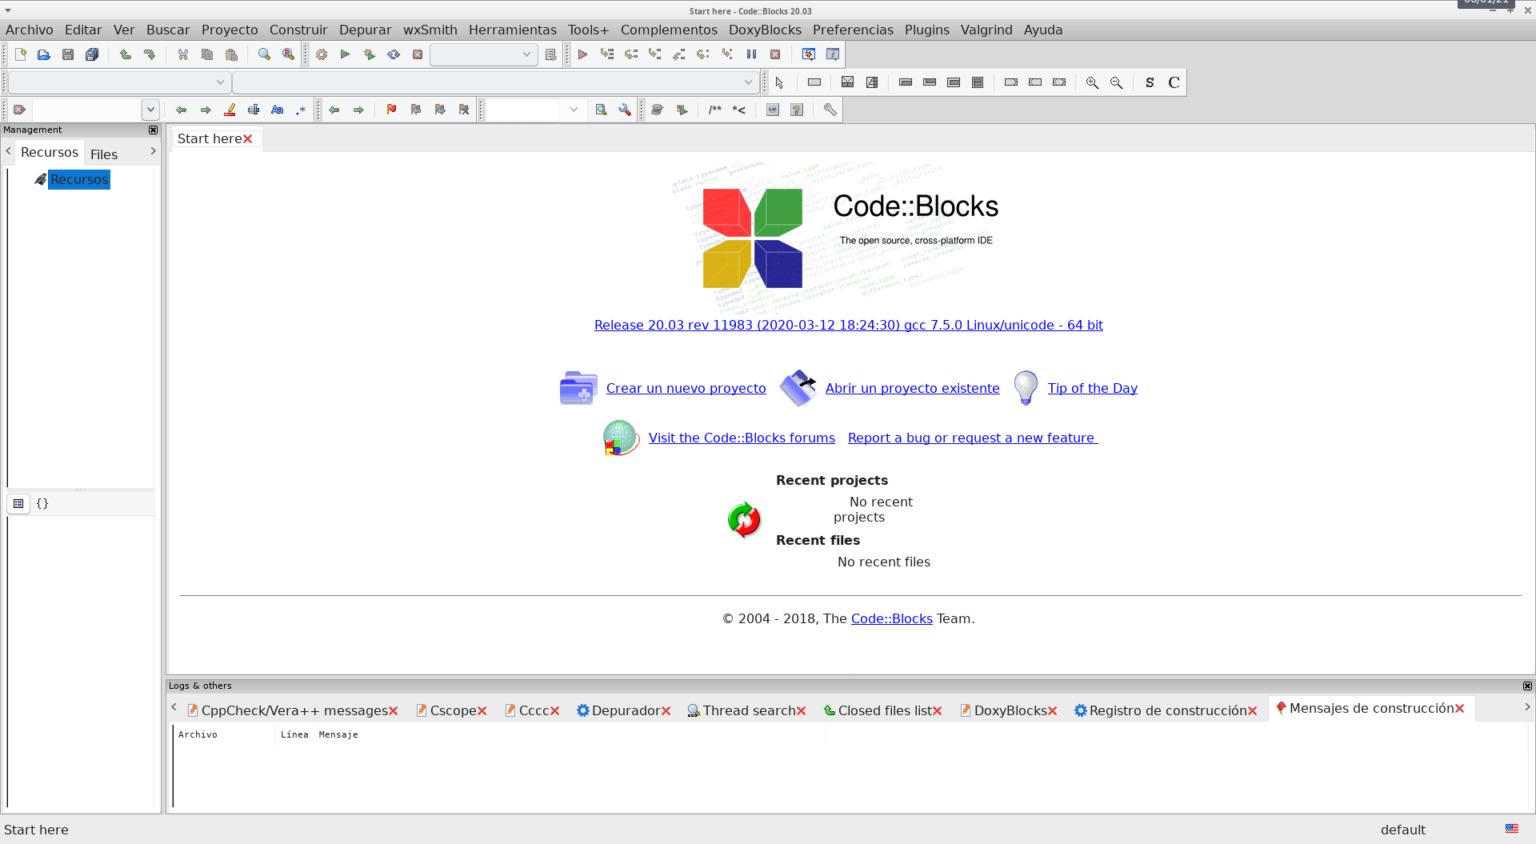Expand the symbols scope dropdown on code completion bar

click(x=220, y=82)
